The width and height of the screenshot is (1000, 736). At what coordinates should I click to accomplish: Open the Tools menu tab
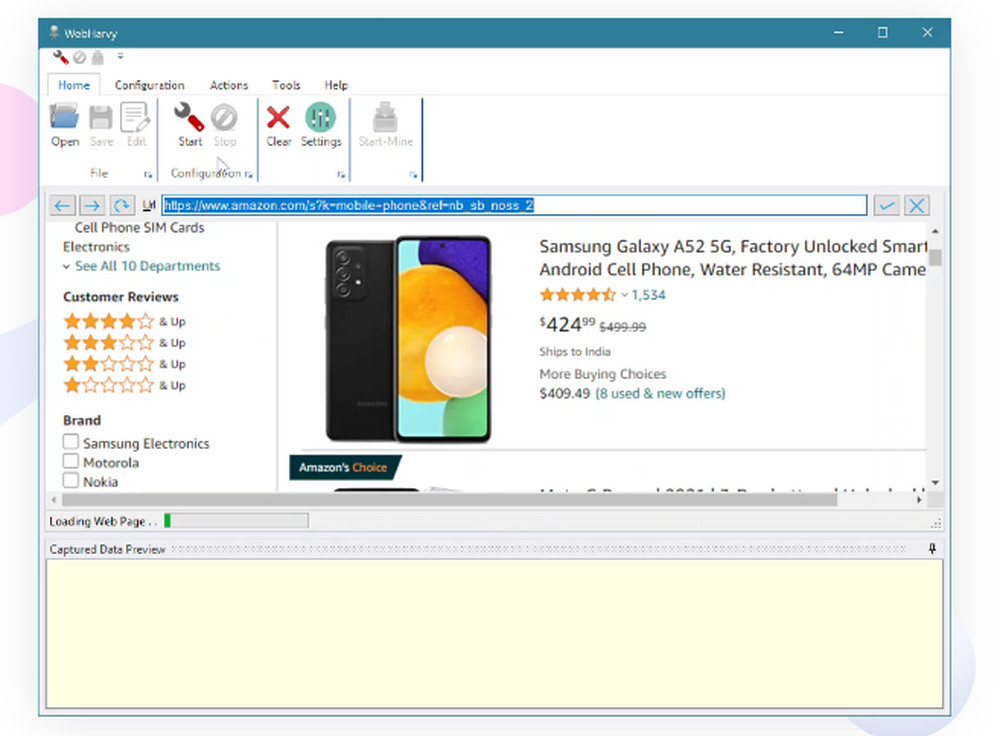pyautogui.click(x=286, y=85)
